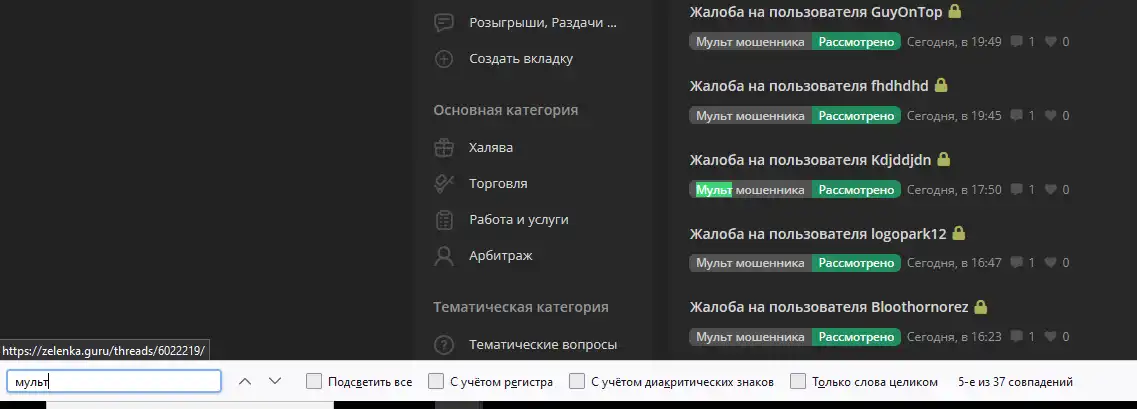Click the comment icon in the 19:45 thread row
Image resolution: width=1137 pixels, height=409 pixels.
tap(1017, 115)
